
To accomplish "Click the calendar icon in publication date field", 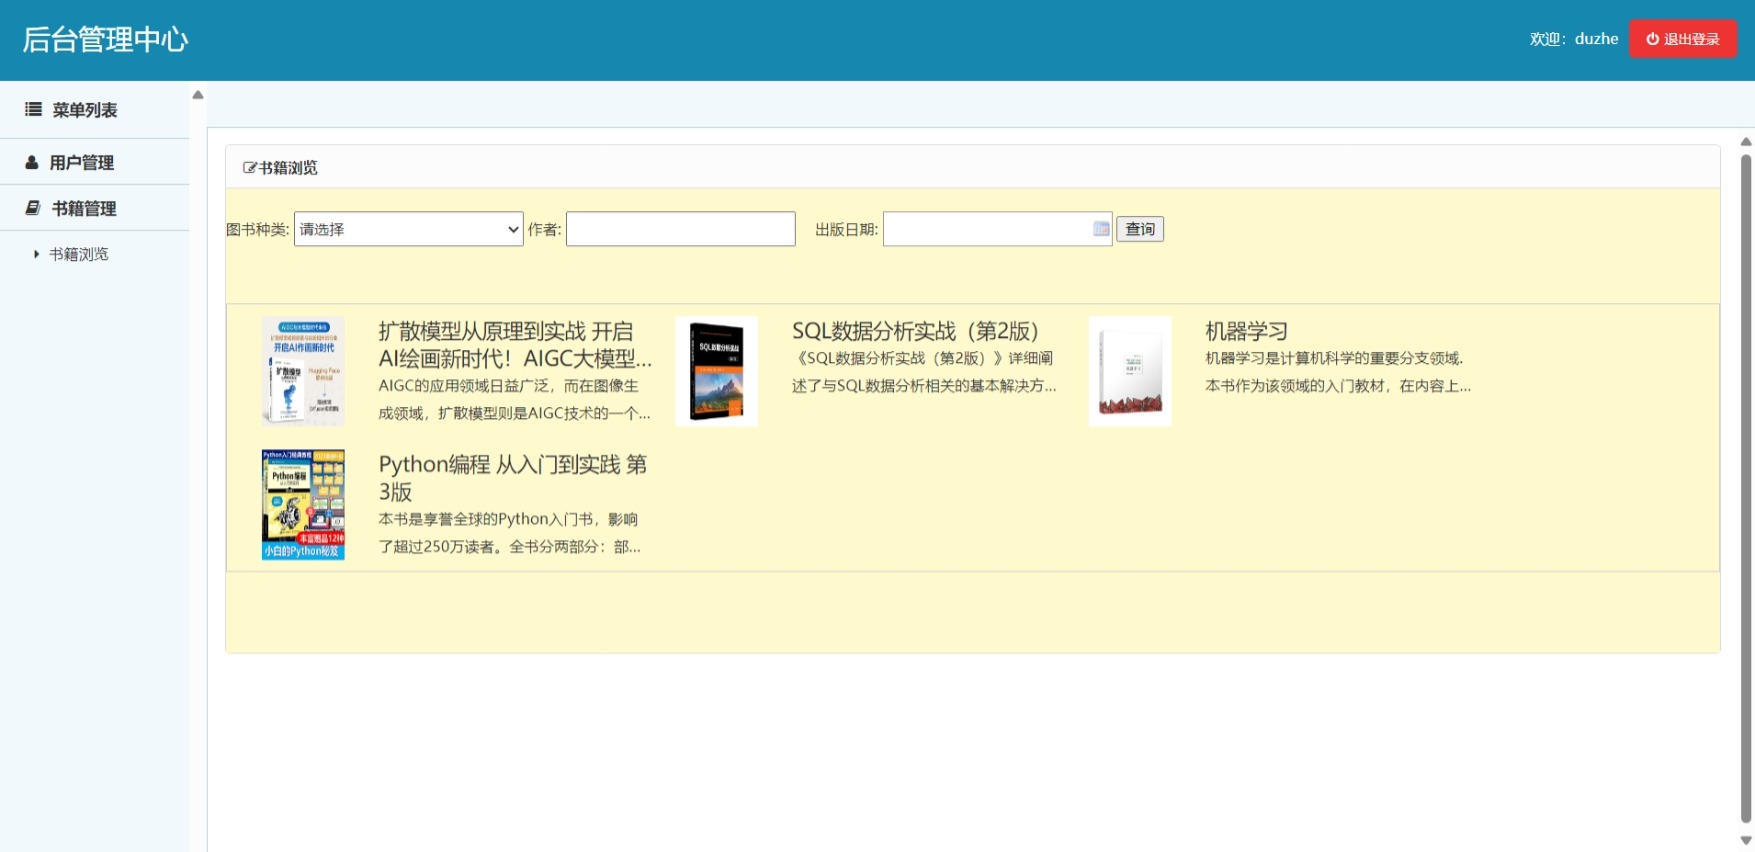I will point(1101,229).
